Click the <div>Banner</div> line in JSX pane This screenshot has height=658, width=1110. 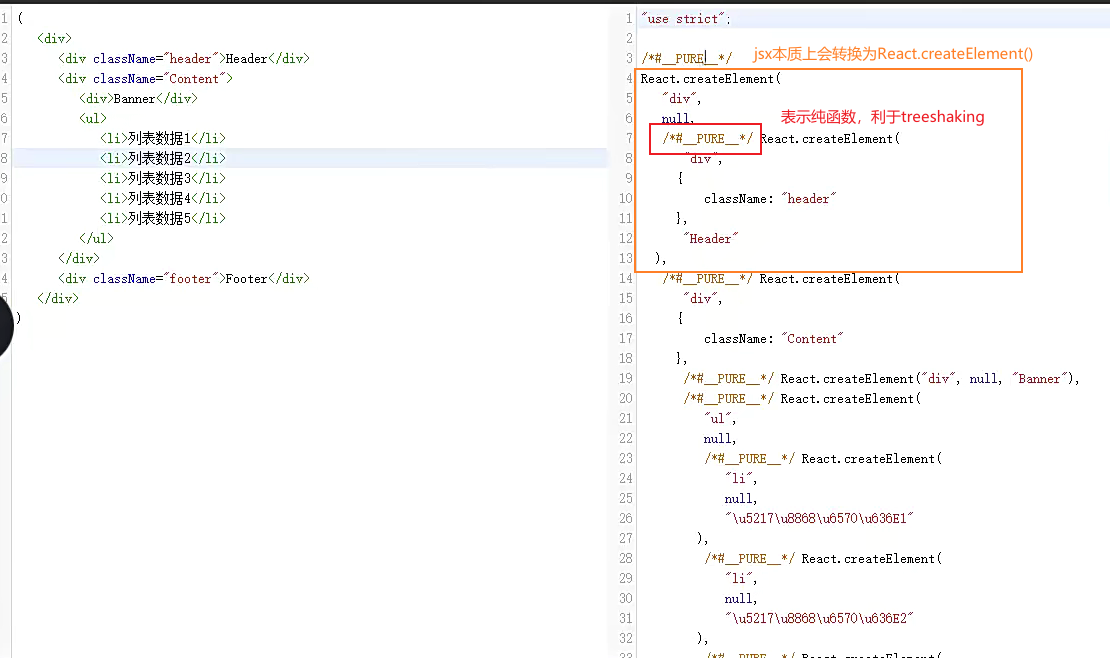click(x=138, y=98)
